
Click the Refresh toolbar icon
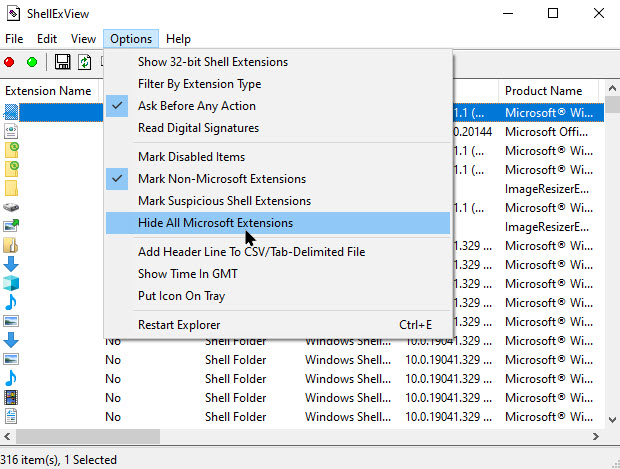coord(84,62)
